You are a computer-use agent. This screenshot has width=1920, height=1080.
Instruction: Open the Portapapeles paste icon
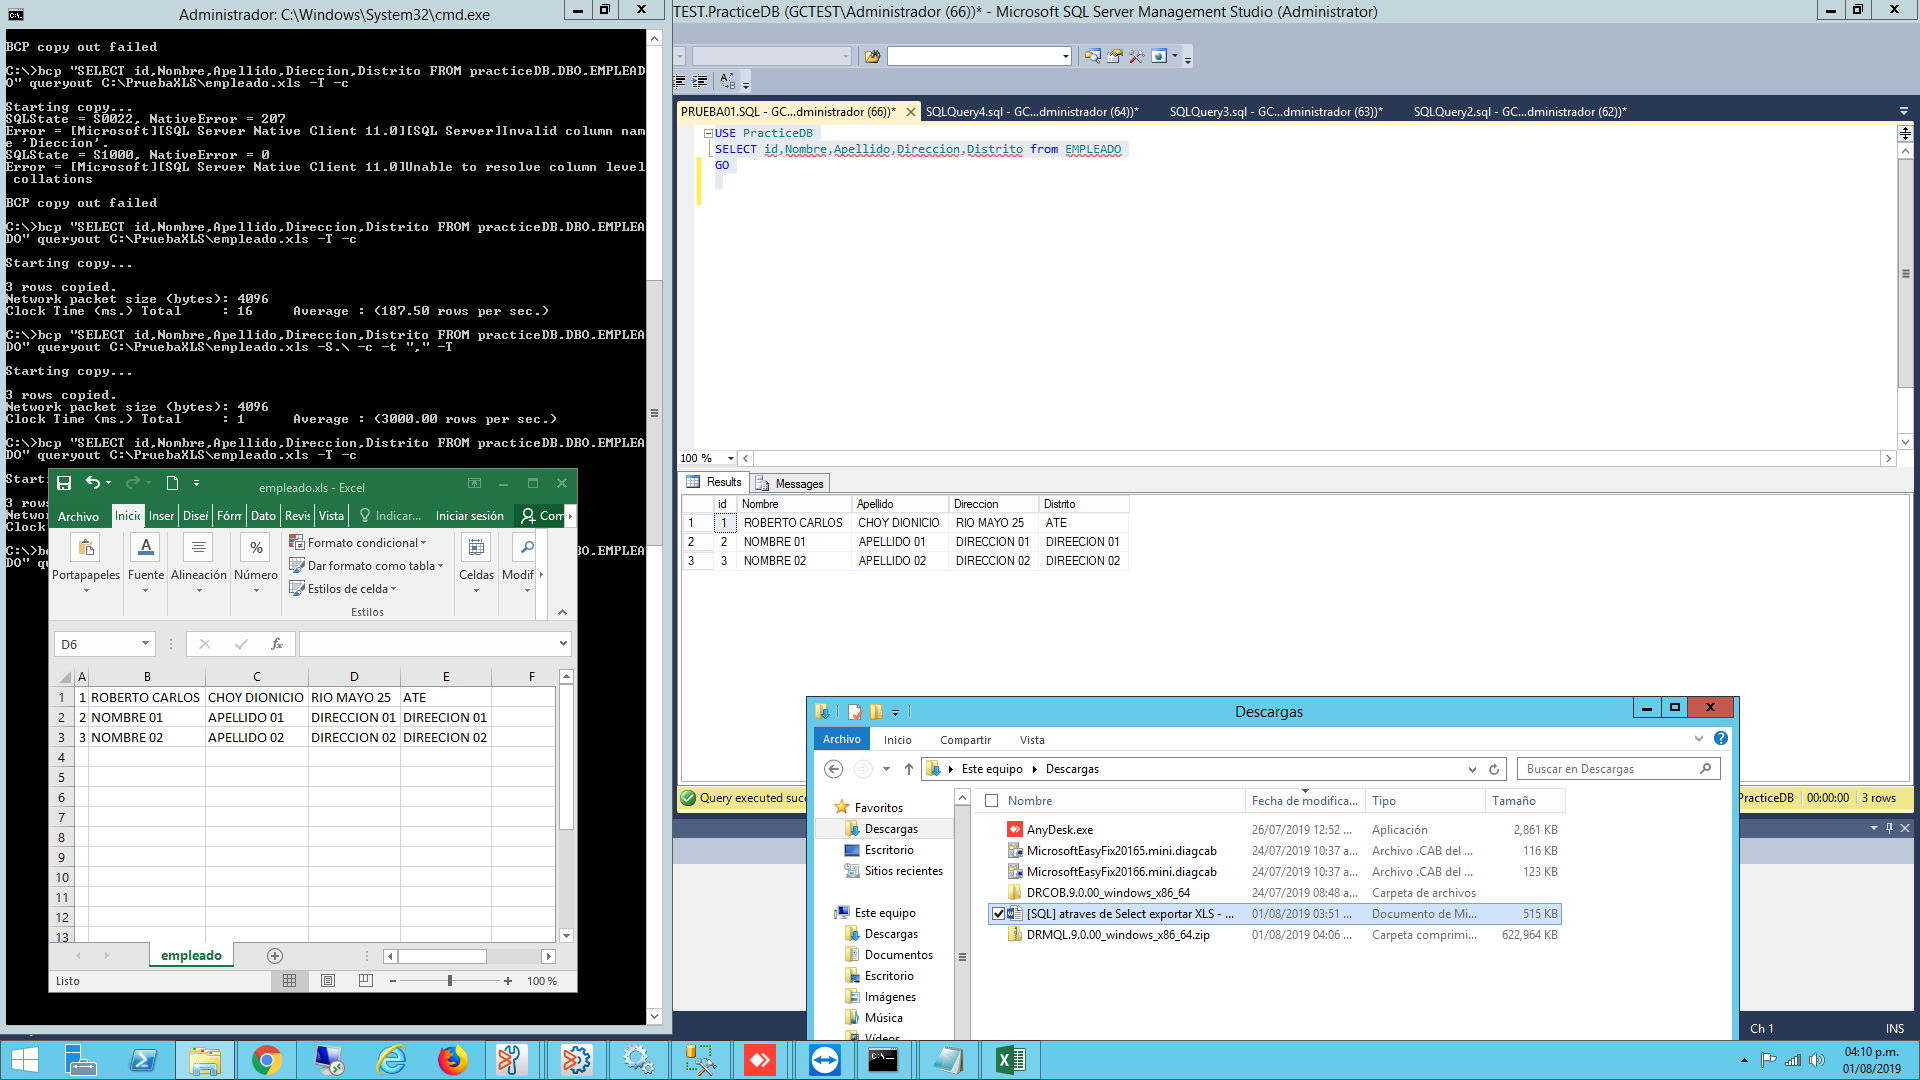pos(86,547)
